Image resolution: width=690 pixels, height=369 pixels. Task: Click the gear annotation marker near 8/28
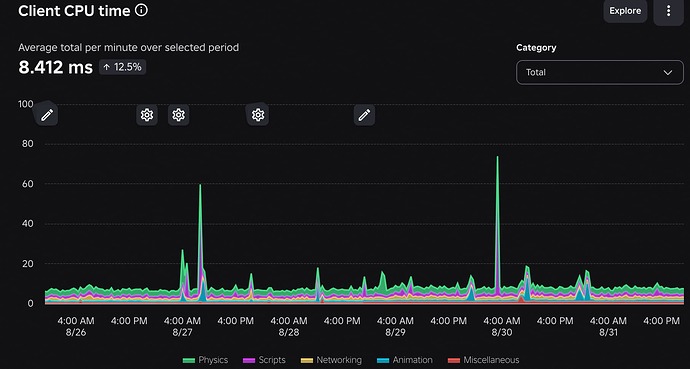point(257,115)
